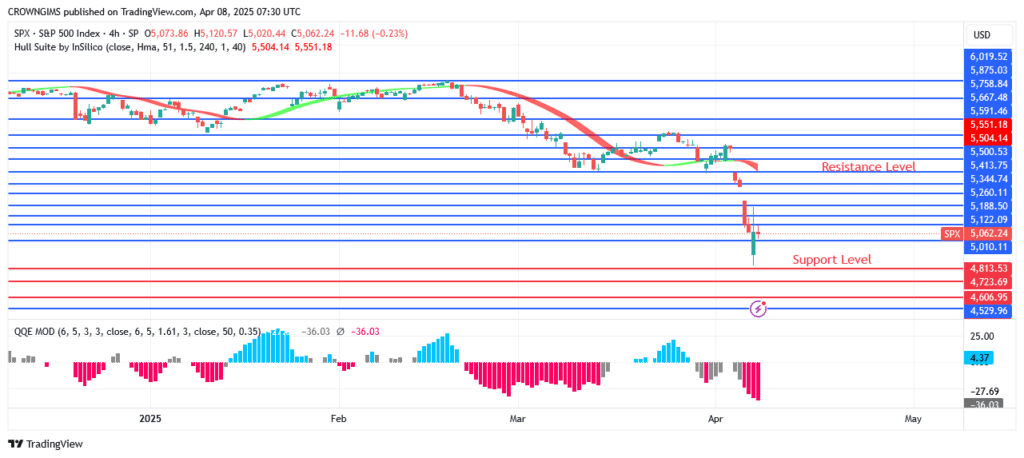The height and width of the screenshot is (458, 1024).
Task: Click the high value H5,120.57 in header
Action: [x=216, y=32]
